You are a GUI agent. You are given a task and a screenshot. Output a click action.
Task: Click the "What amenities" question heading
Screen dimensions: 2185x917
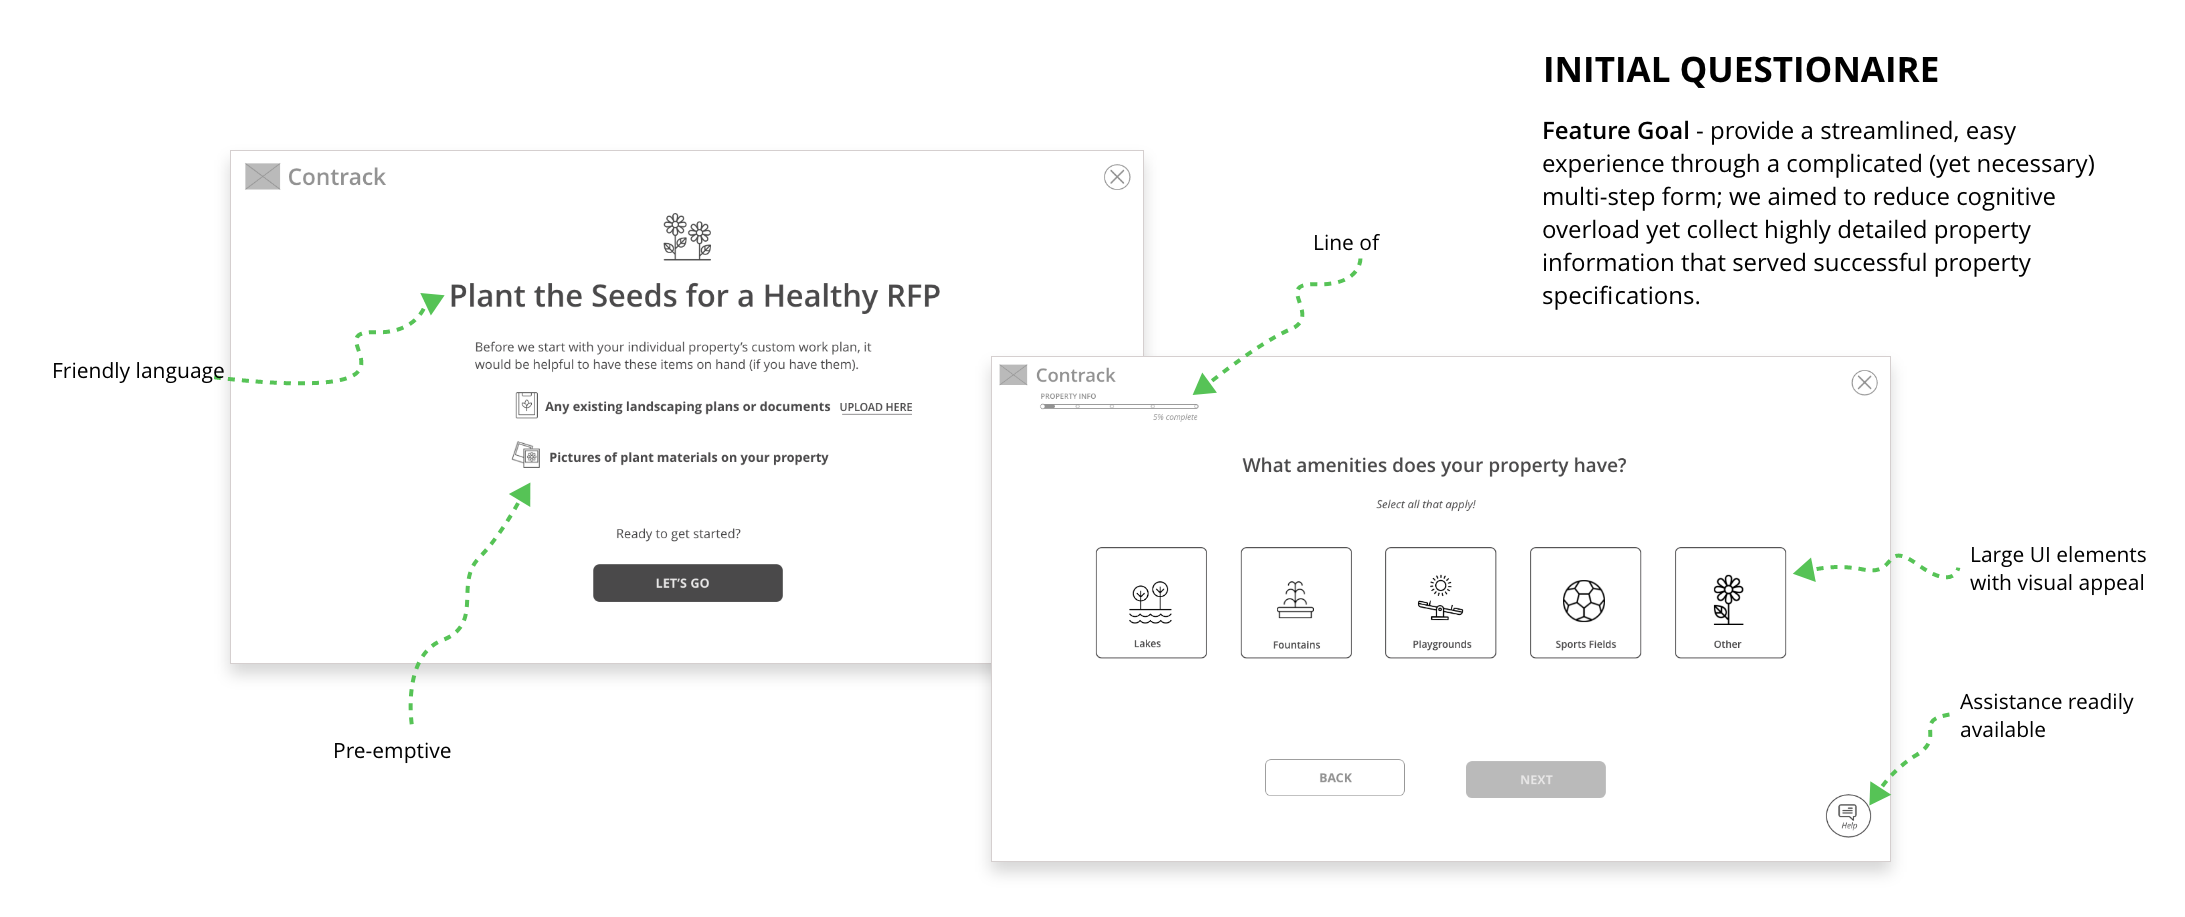click(x=1434, y=465)
